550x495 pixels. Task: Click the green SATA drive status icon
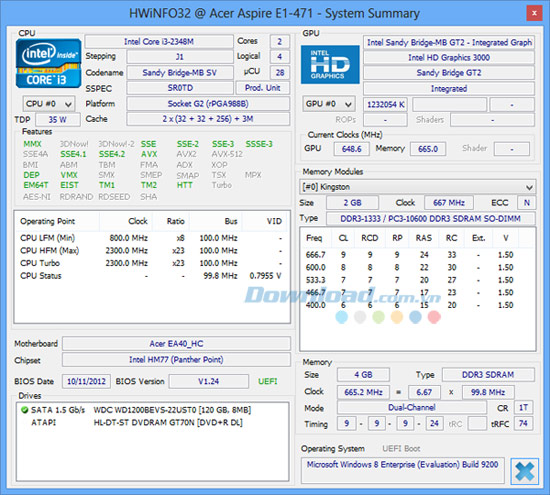click(25, 410)
